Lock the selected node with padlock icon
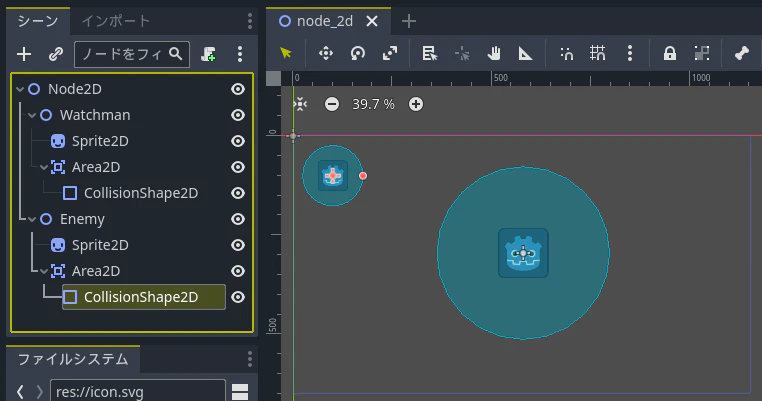This screenshot has height=401, width=762. point(670,53)
